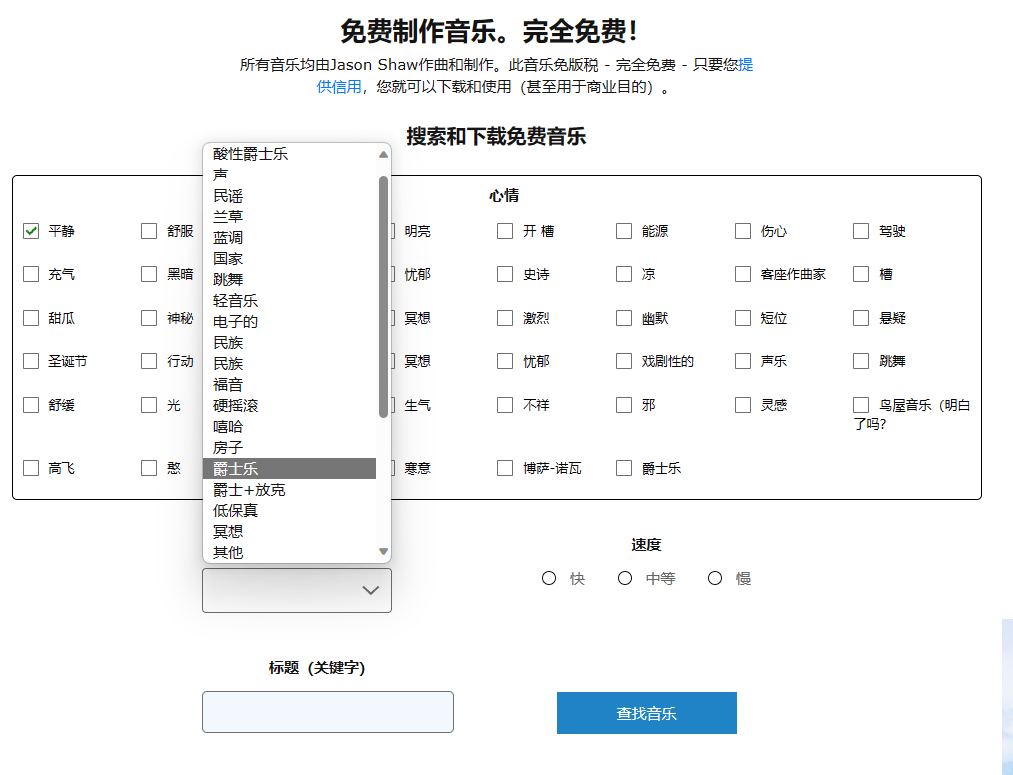
Task: Choose 蓝调 from the genre list
Action: click(289, 238)
